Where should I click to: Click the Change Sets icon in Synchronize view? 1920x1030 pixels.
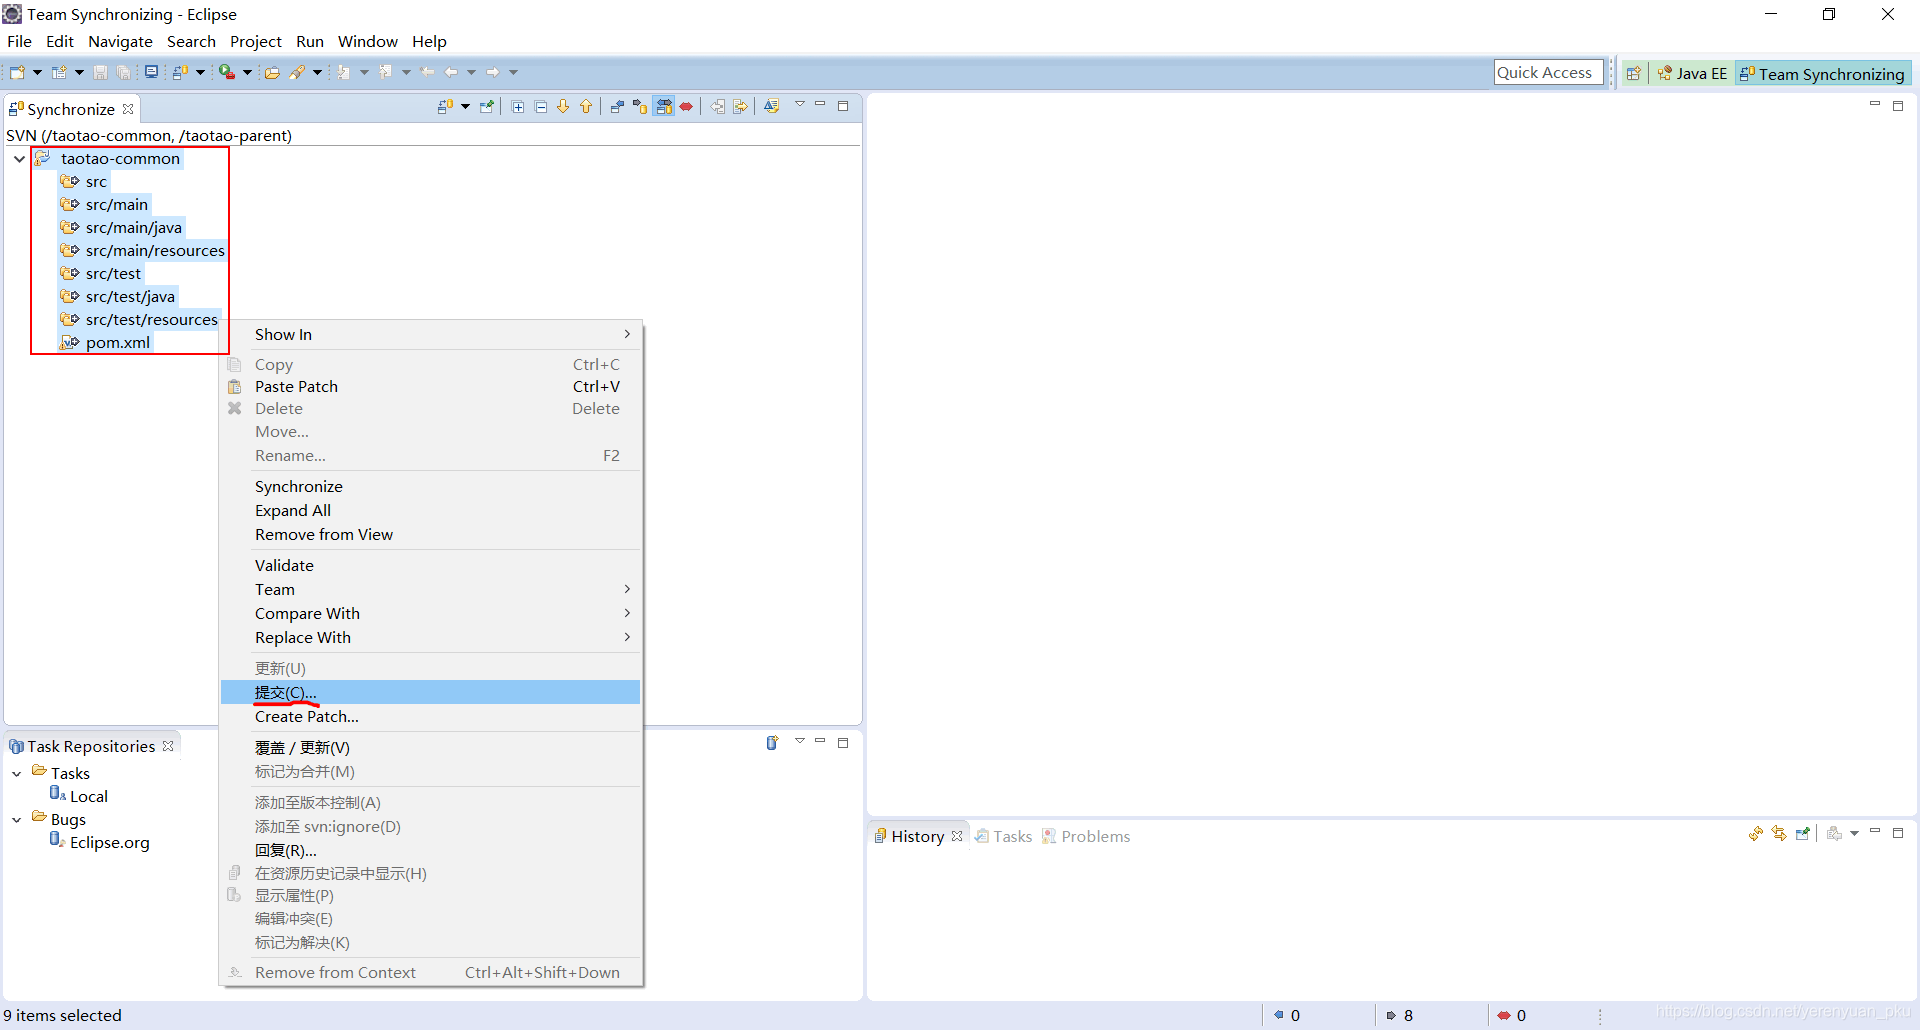click(x=771, y=106)
